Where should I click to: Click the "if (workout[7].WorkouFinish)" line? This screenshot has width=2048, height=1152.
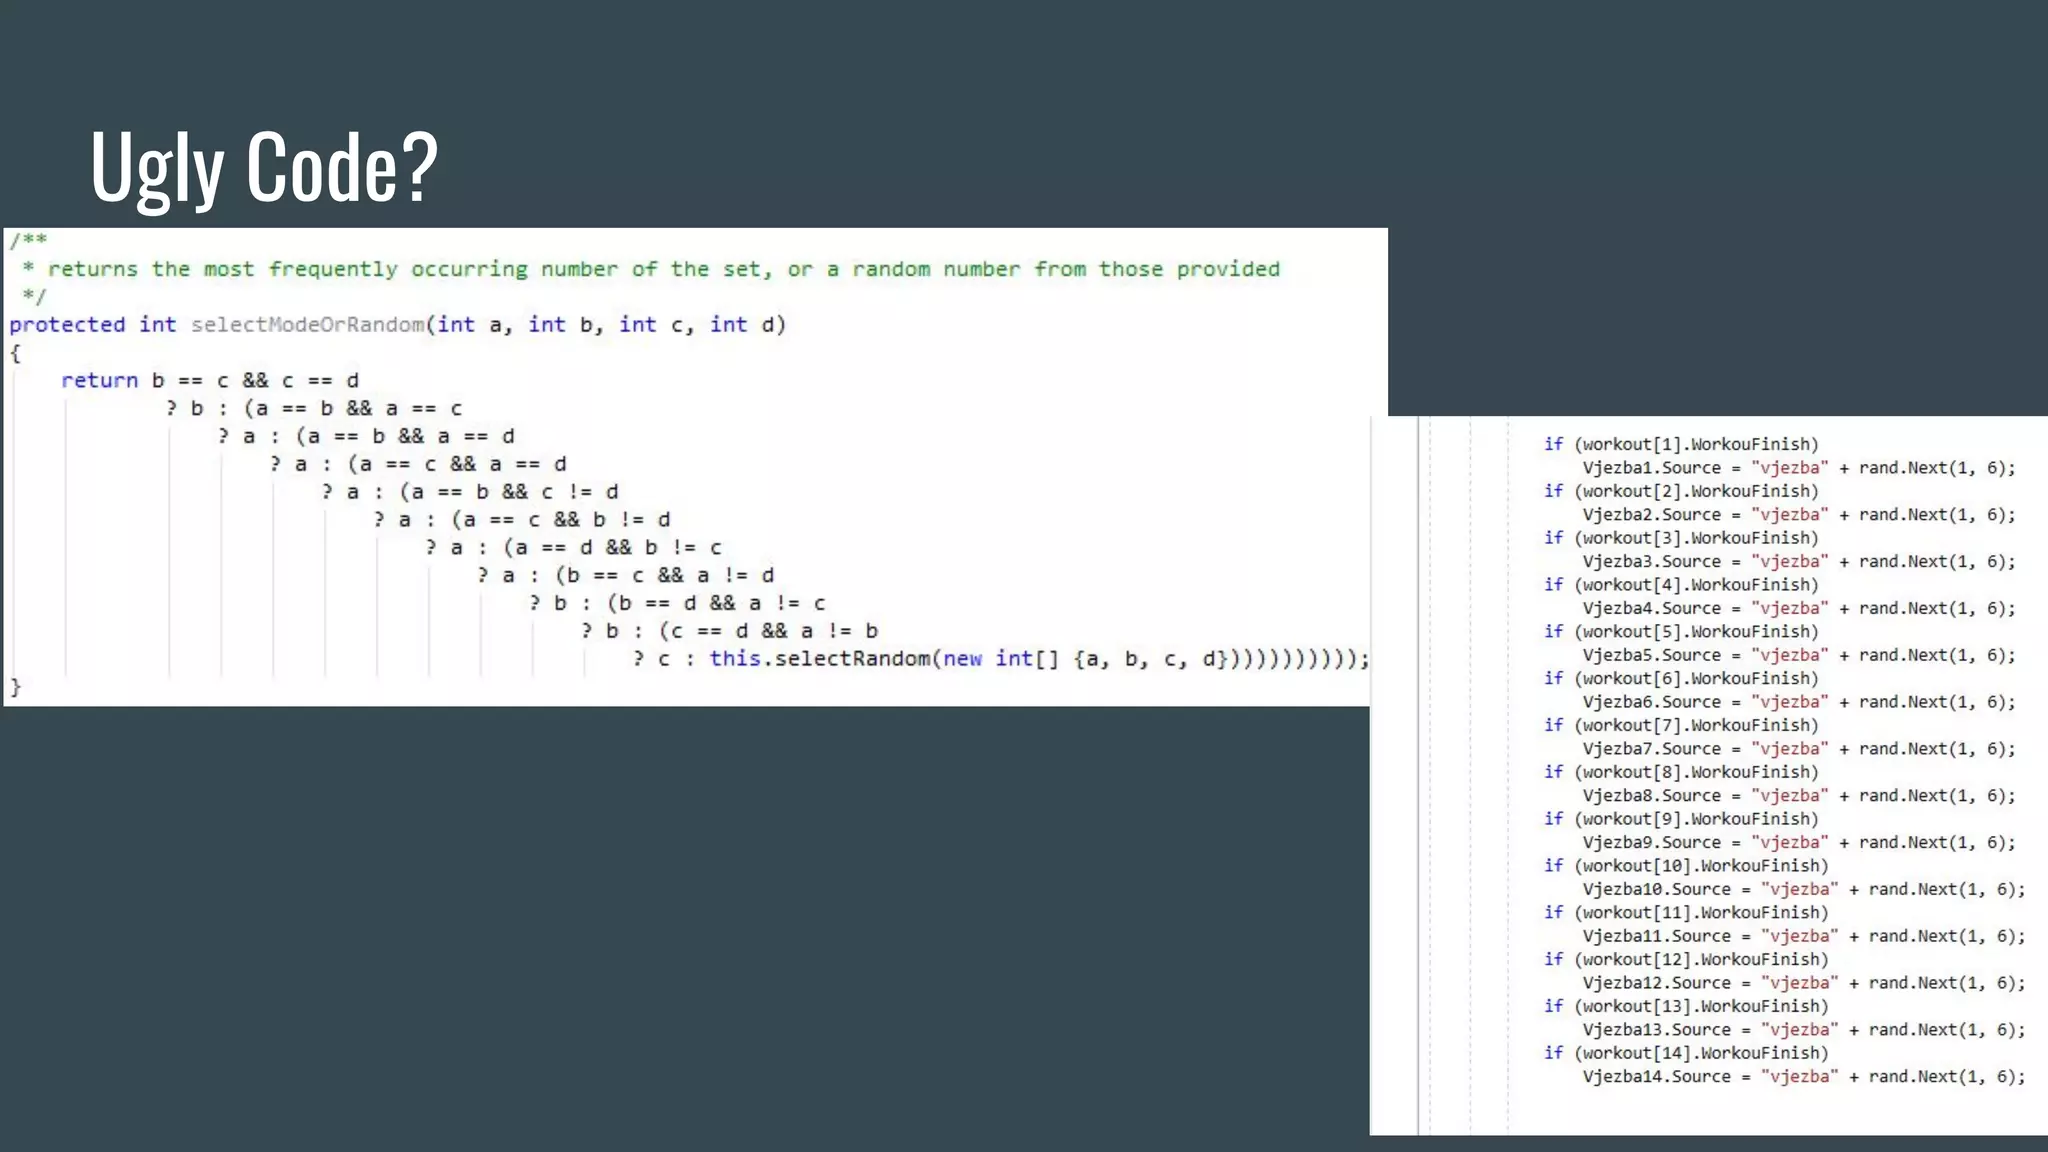(x=1680, y=725)
